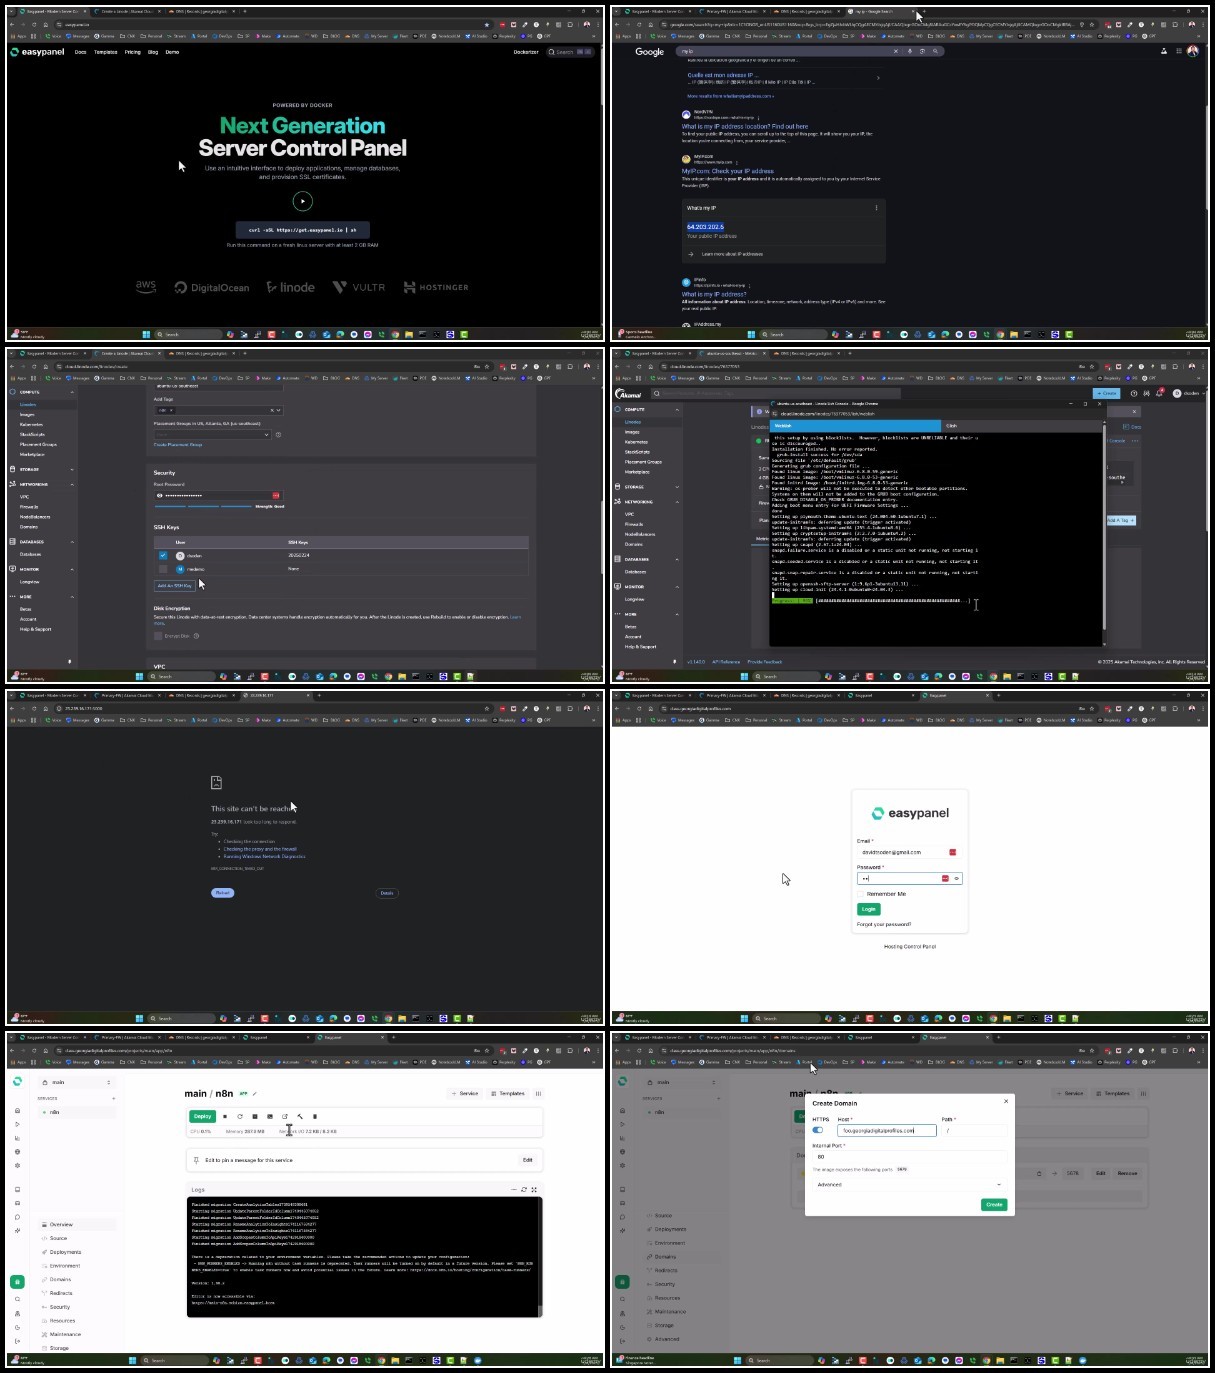Viewport: 1215px width, 1373px height.
Task: Click help icon beside Placement Groups dropdown
Action: pyautogui.click(x=278, y=435)
